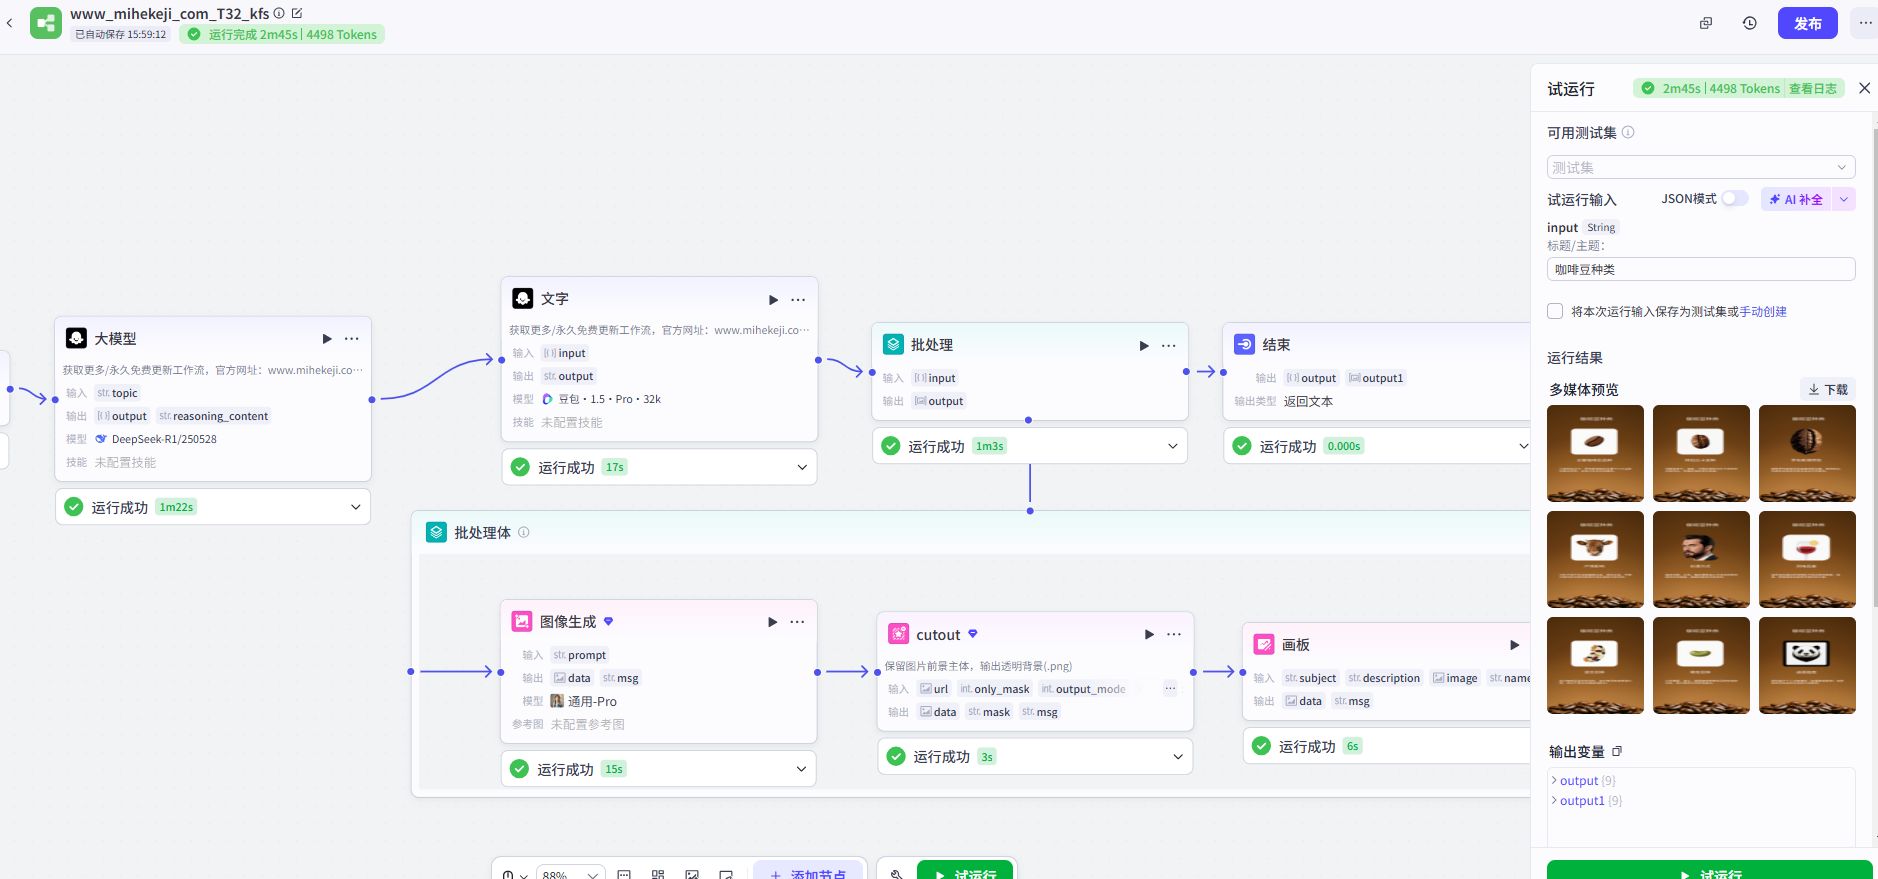The height and width of the screenshot is (879, 1878).
Task: Open the three-dot menu on 批处理 node
Action: tap(1169, 346)
